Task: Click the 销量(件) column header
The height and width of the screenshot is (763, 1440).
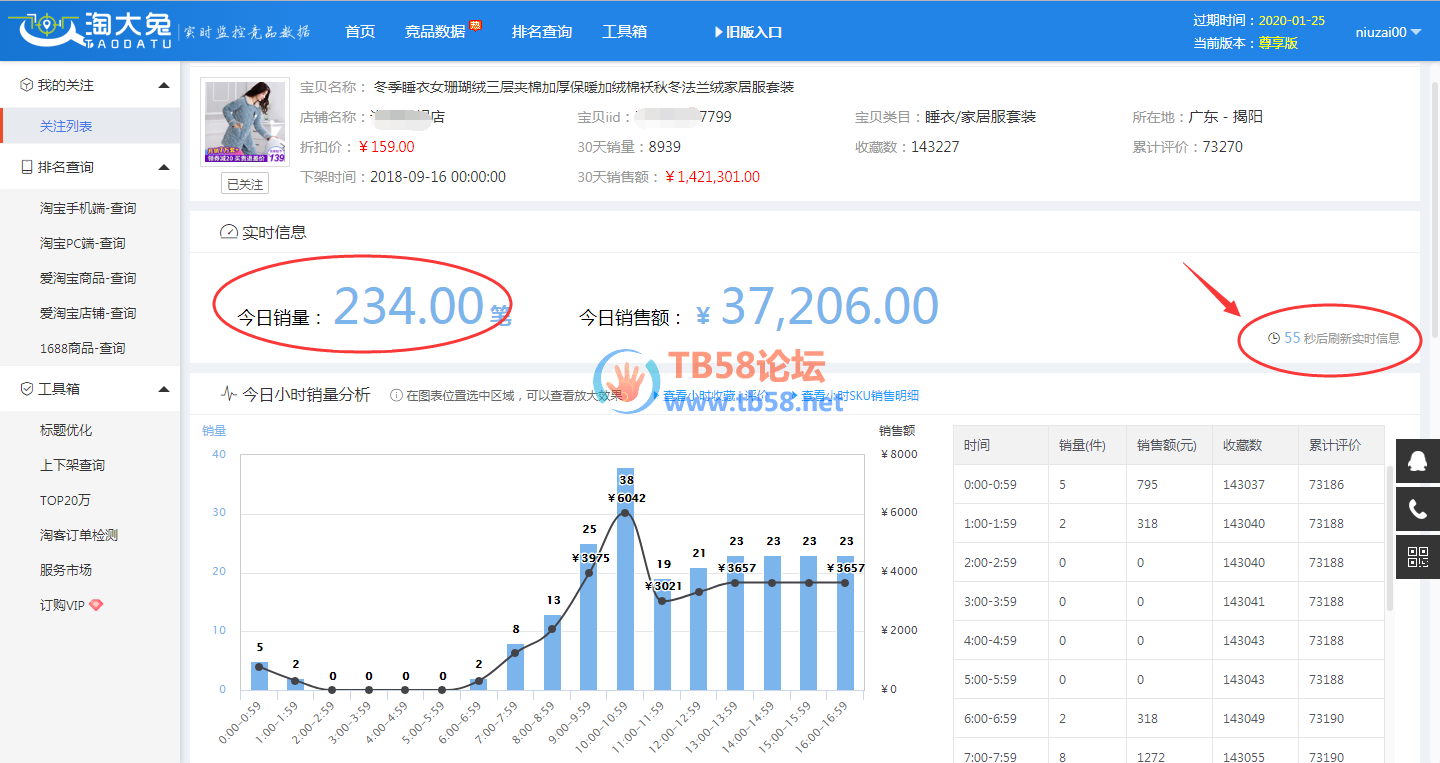Action: pos(1088,445)
